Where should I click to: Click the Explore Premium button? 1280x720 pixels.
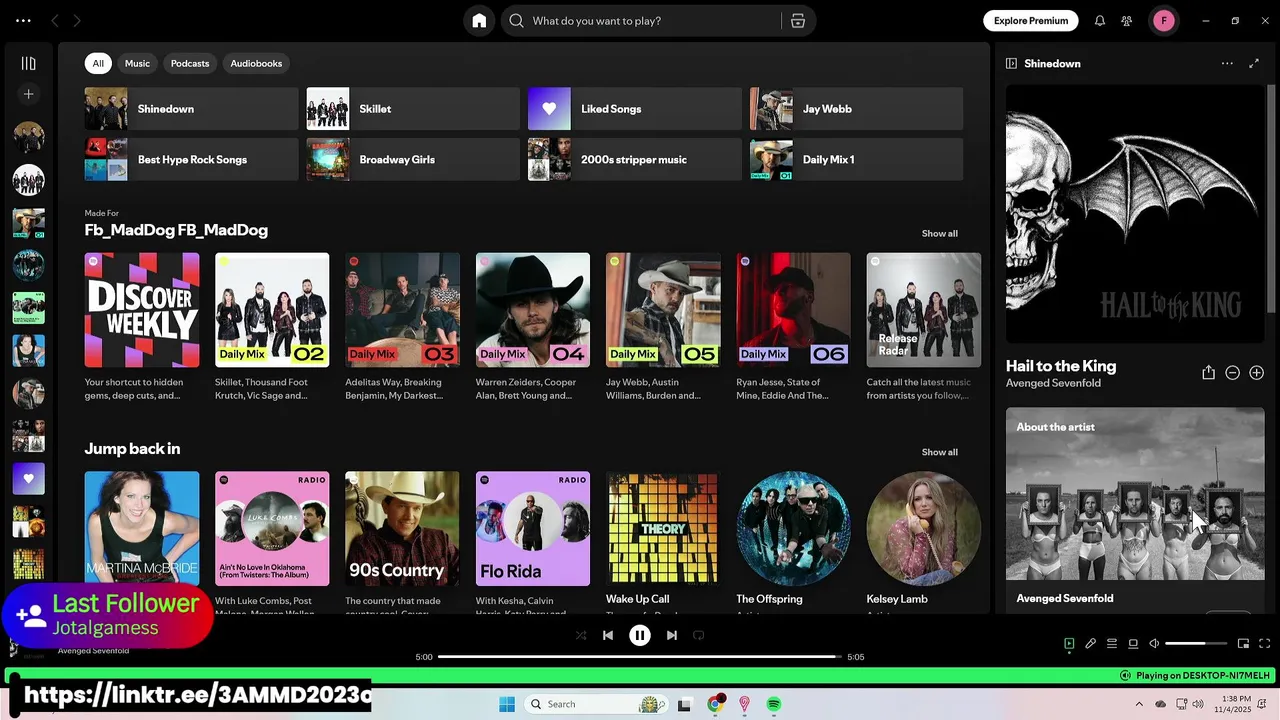[1031, 21]
